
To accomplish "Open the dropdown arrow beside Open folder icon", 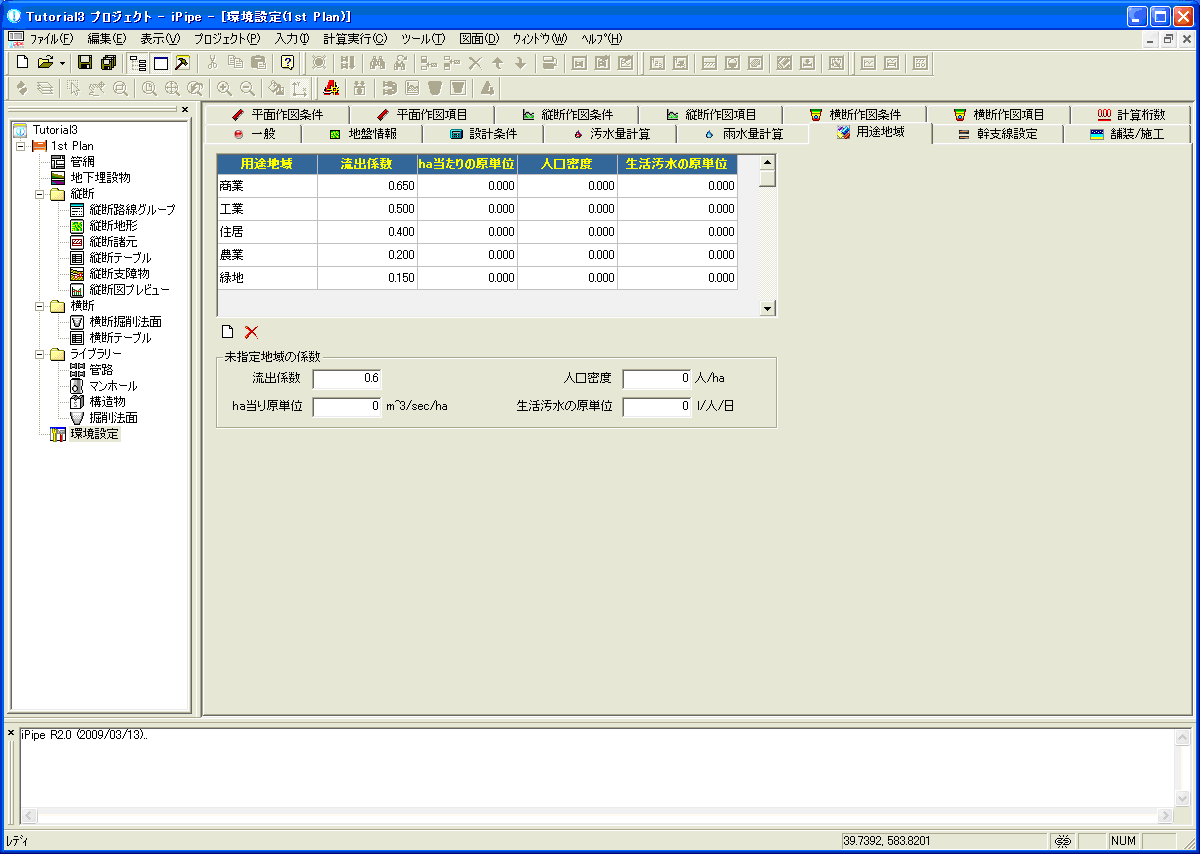I will click(x=62, y=62).
